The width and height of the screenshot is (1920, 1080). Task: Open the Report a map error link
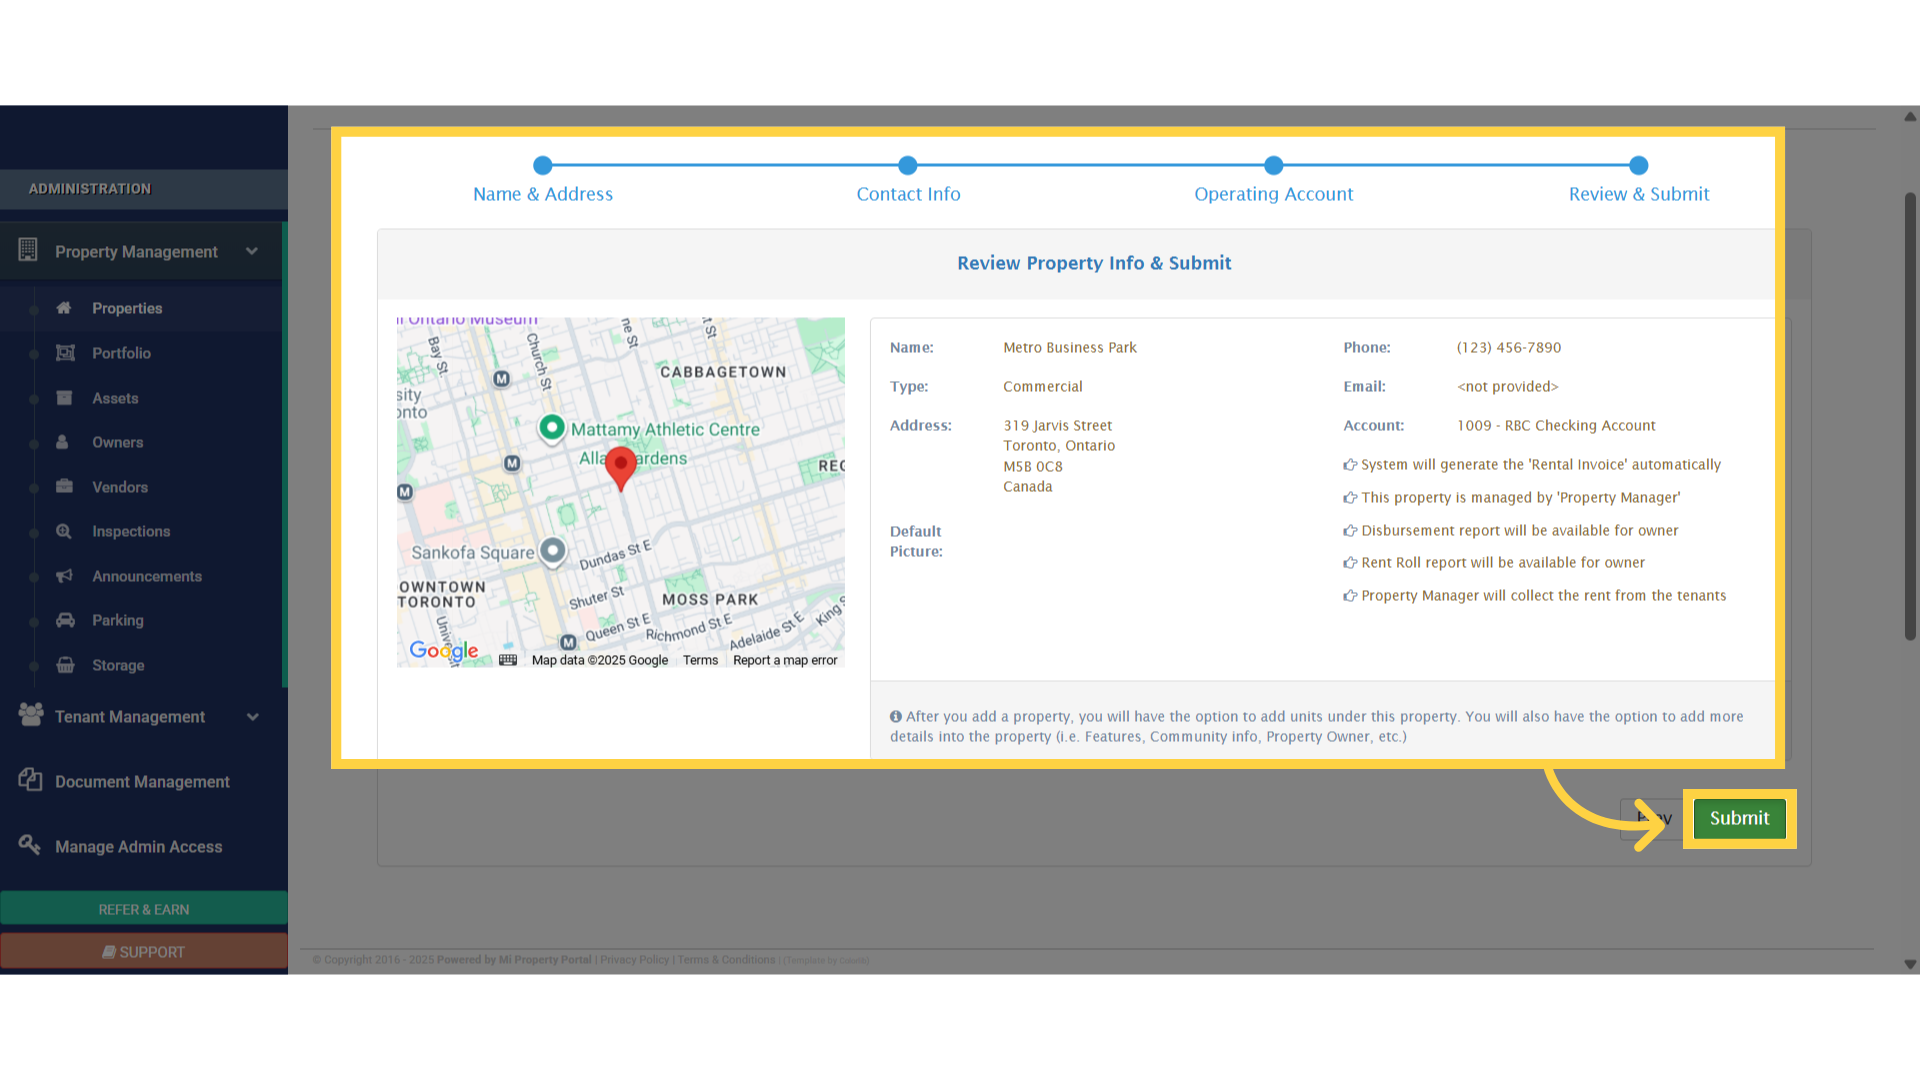tap(785, 660)
